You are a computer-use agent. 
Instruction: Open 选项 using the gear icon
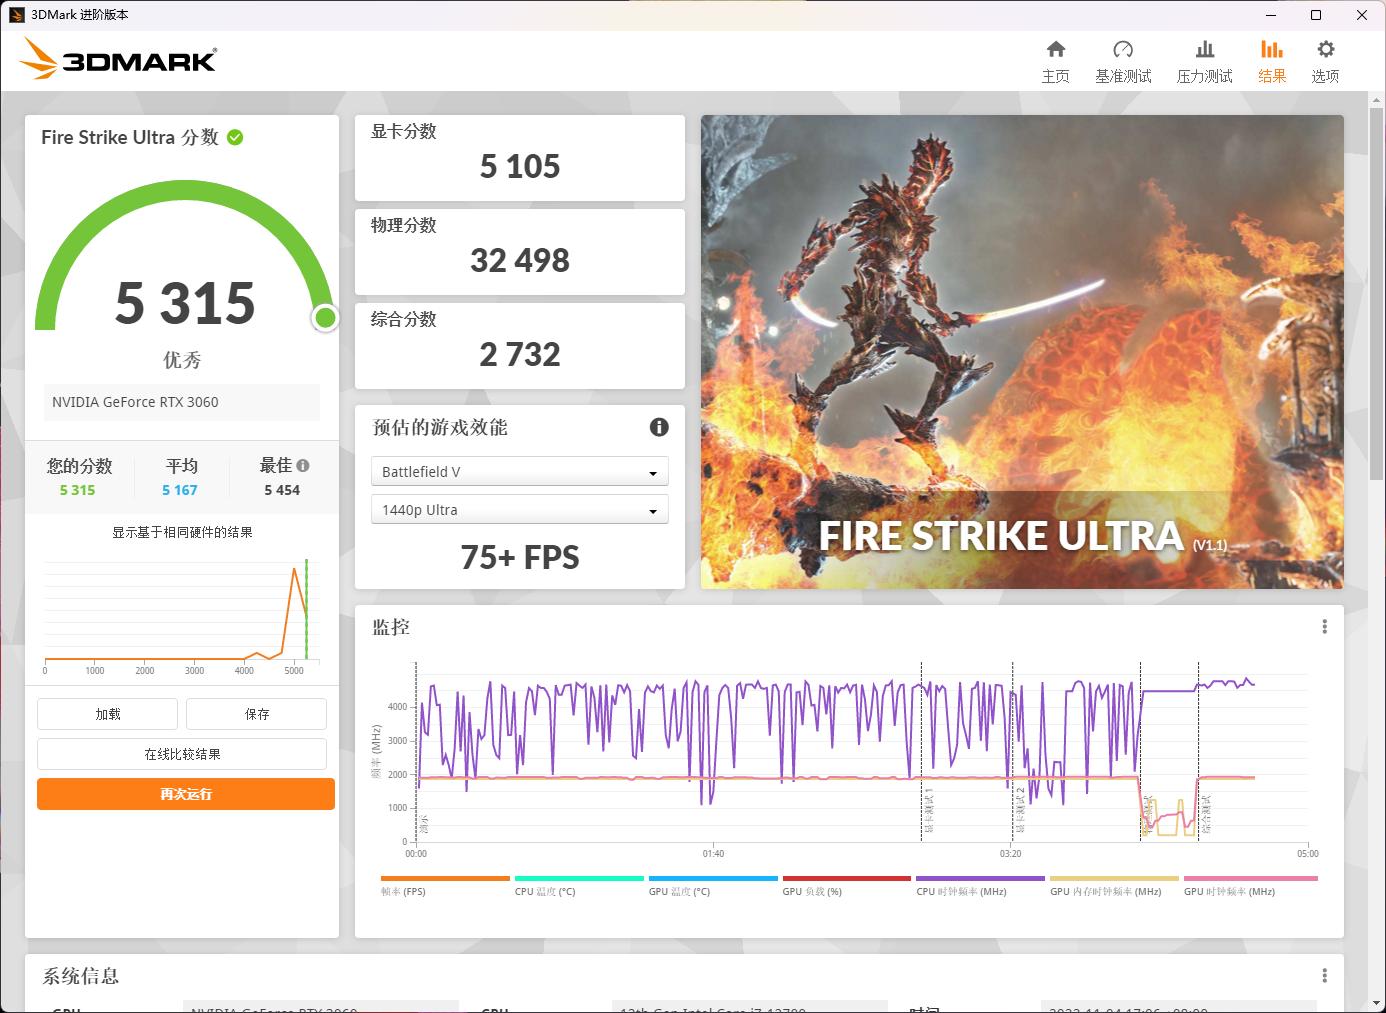pyautogui.click(x=1326, y=48)
